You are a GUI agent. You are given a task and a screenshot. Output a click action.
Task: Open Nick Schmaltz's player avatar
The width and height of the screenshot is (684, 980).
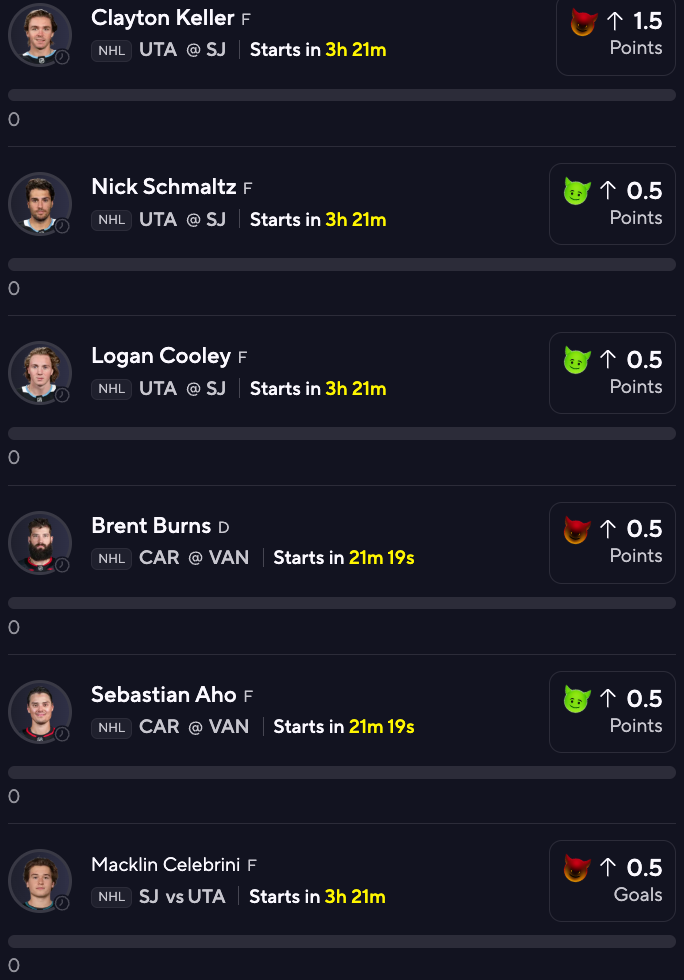click(x=40, y=204)
